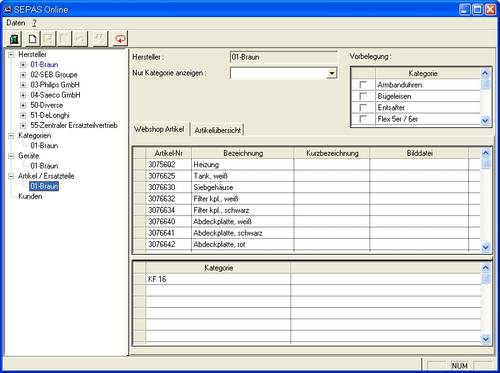Select 01-Braun under Hersteller
Screen dimensions: 500x373
(44, 64)
